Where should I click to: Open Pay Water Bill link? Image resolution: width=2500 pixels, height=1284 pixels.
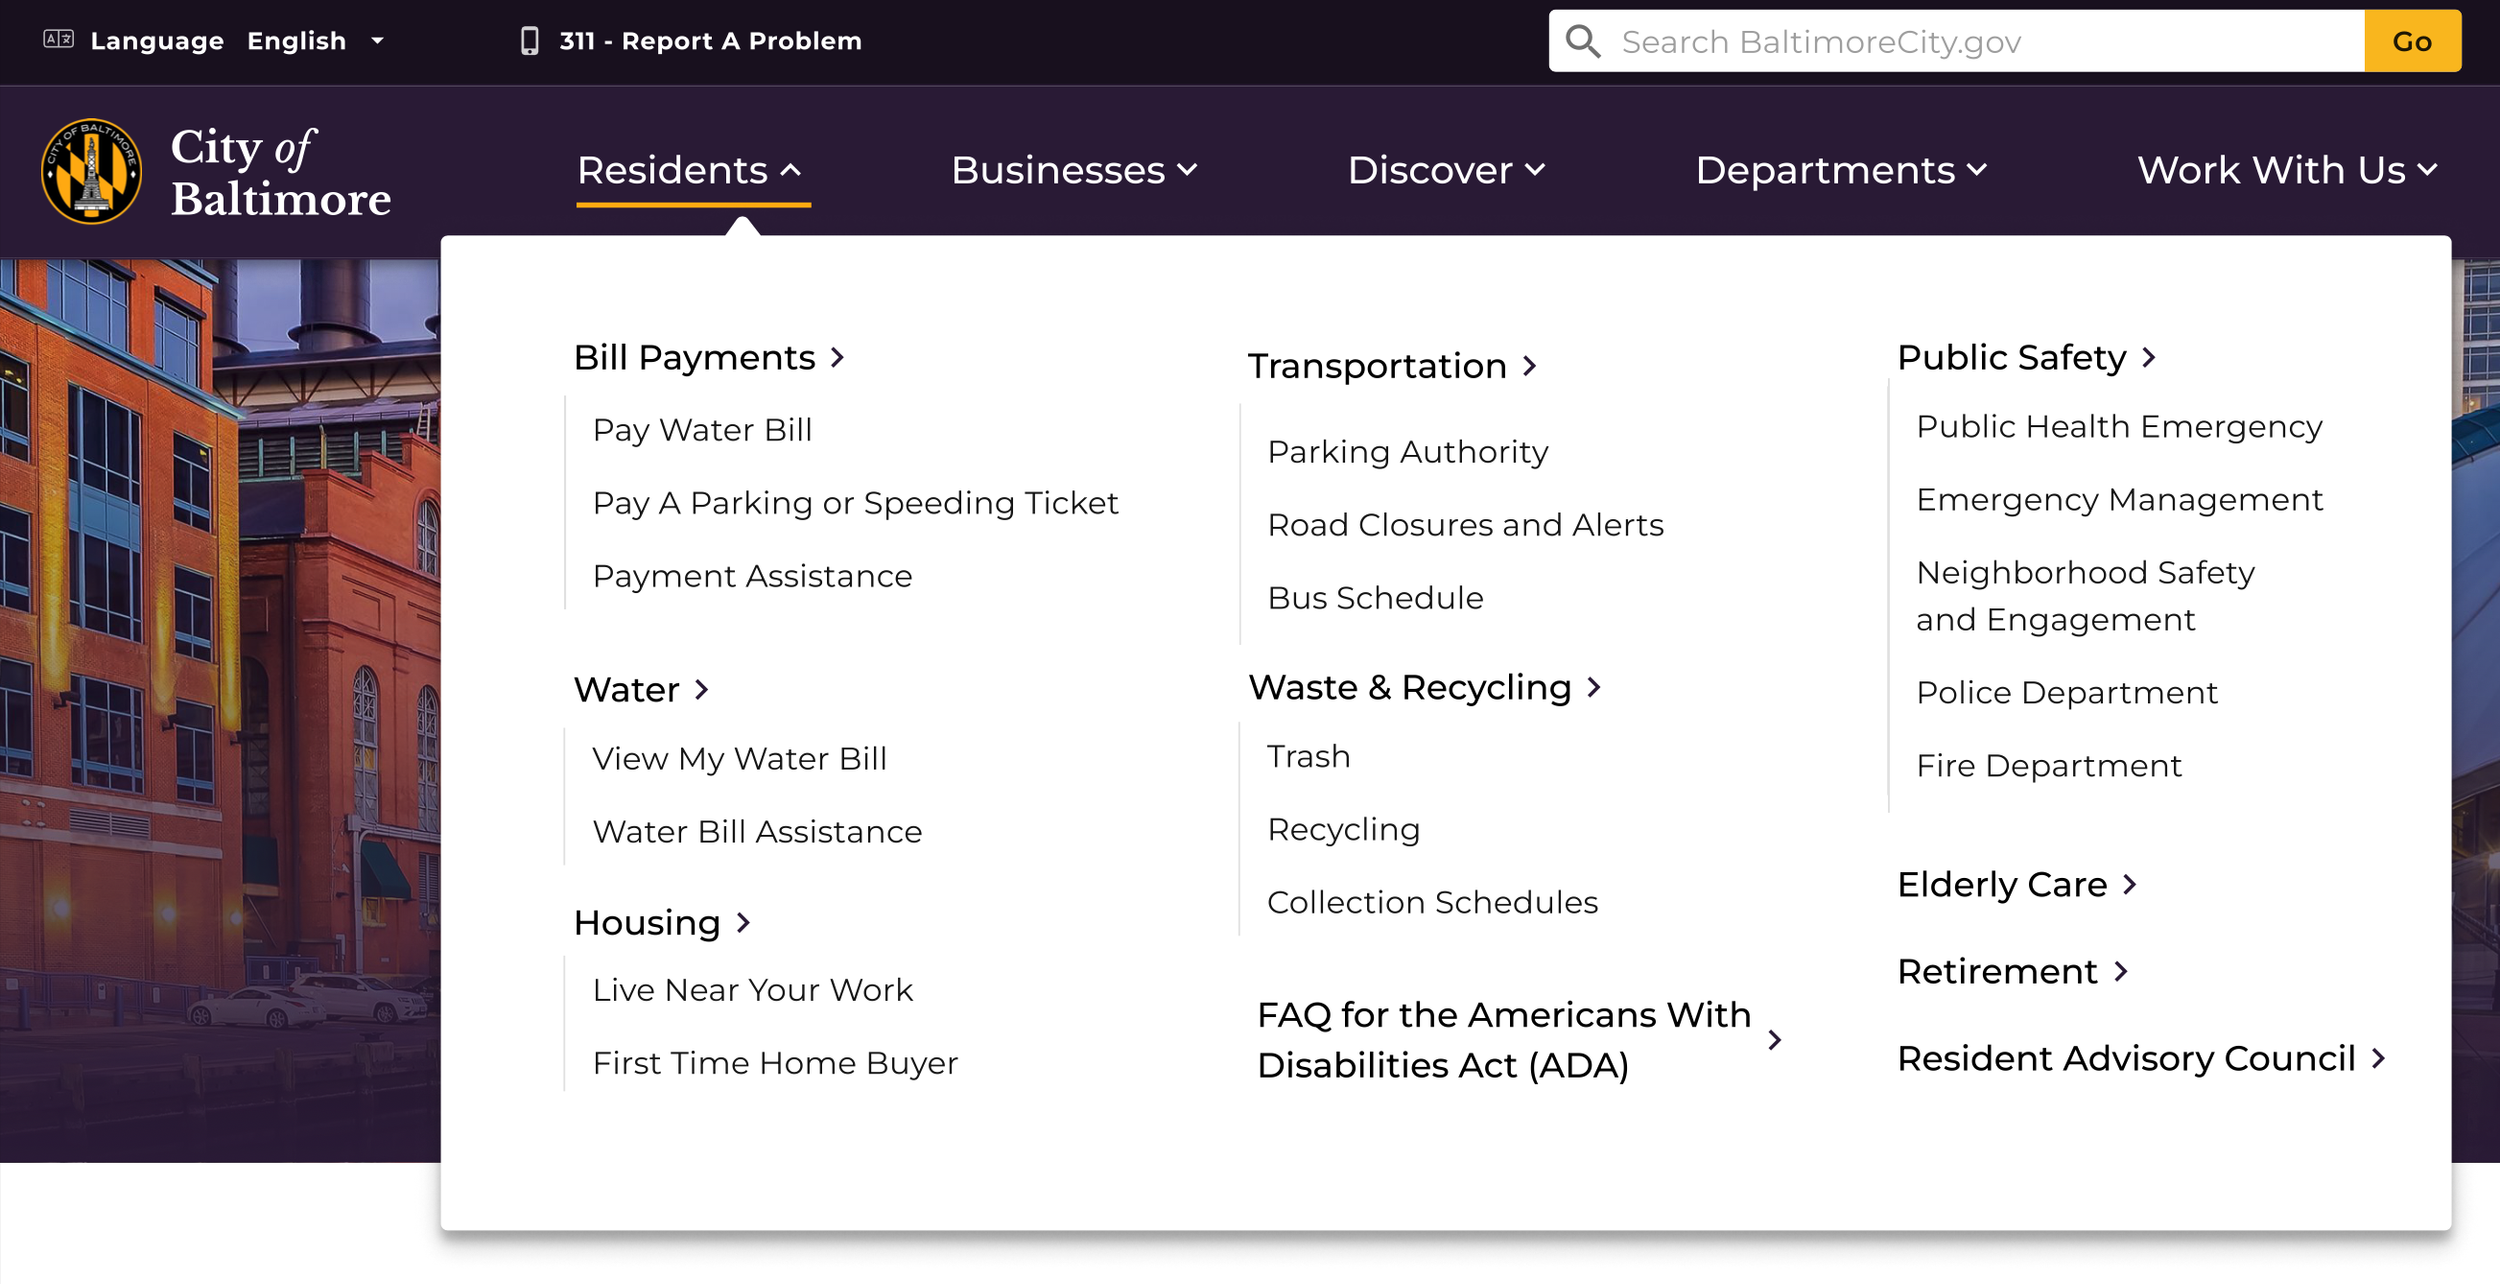(x=702, y=430)
